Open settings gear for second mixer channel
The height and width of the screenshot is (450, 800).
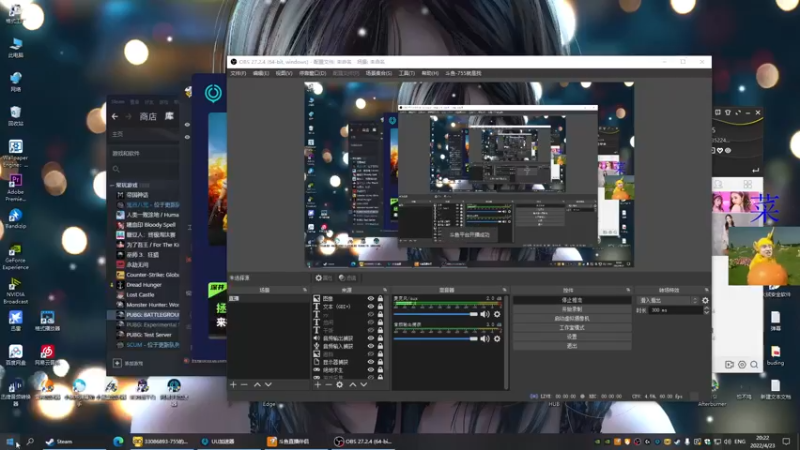tap(497, 339)
